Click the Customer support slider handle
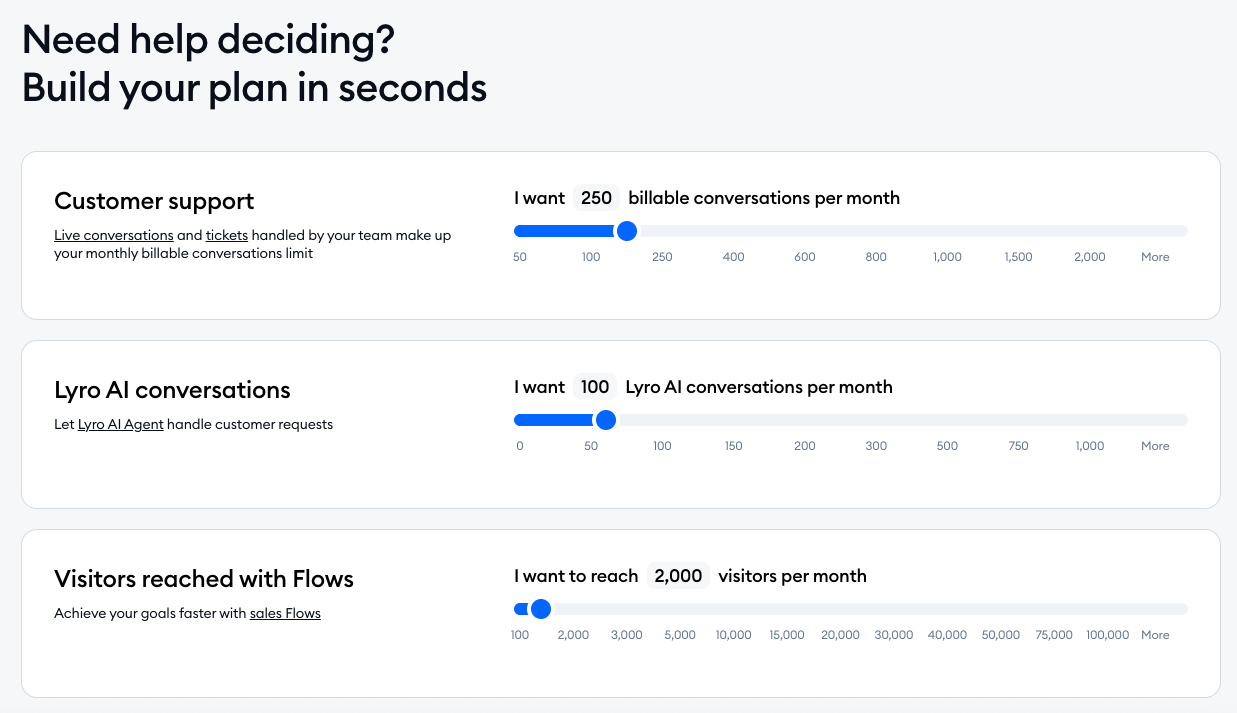Screen dimensions: 1237x713 tap(627, 231)
